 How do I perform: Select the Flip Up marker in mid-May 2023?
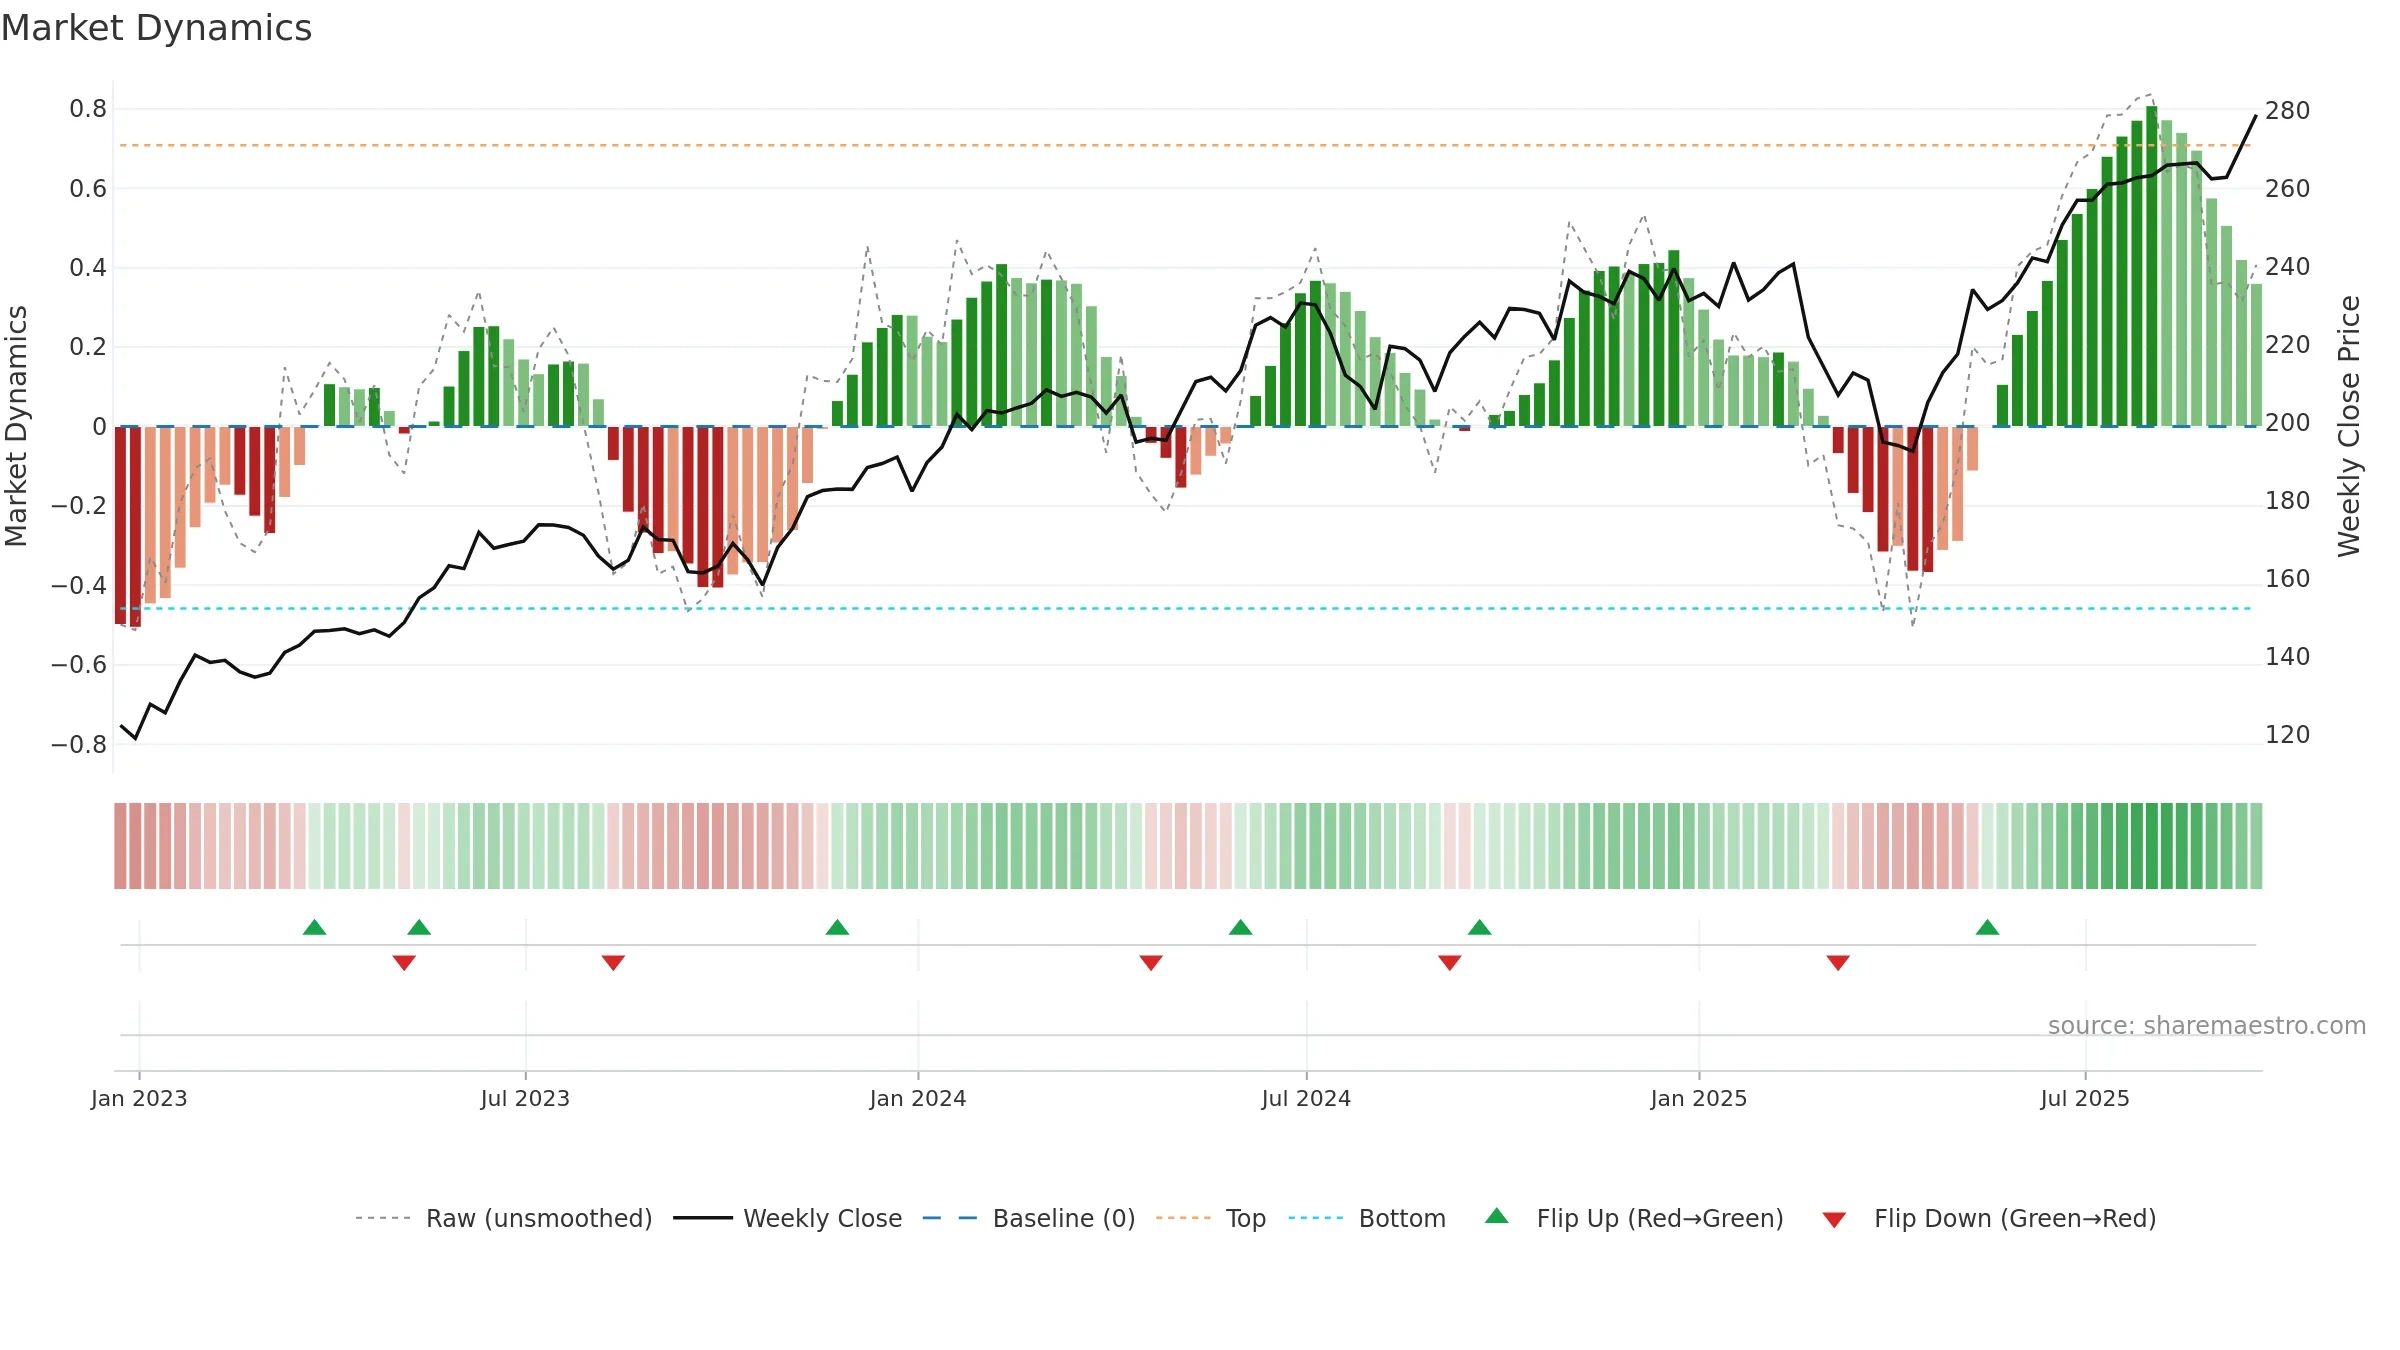419,927
